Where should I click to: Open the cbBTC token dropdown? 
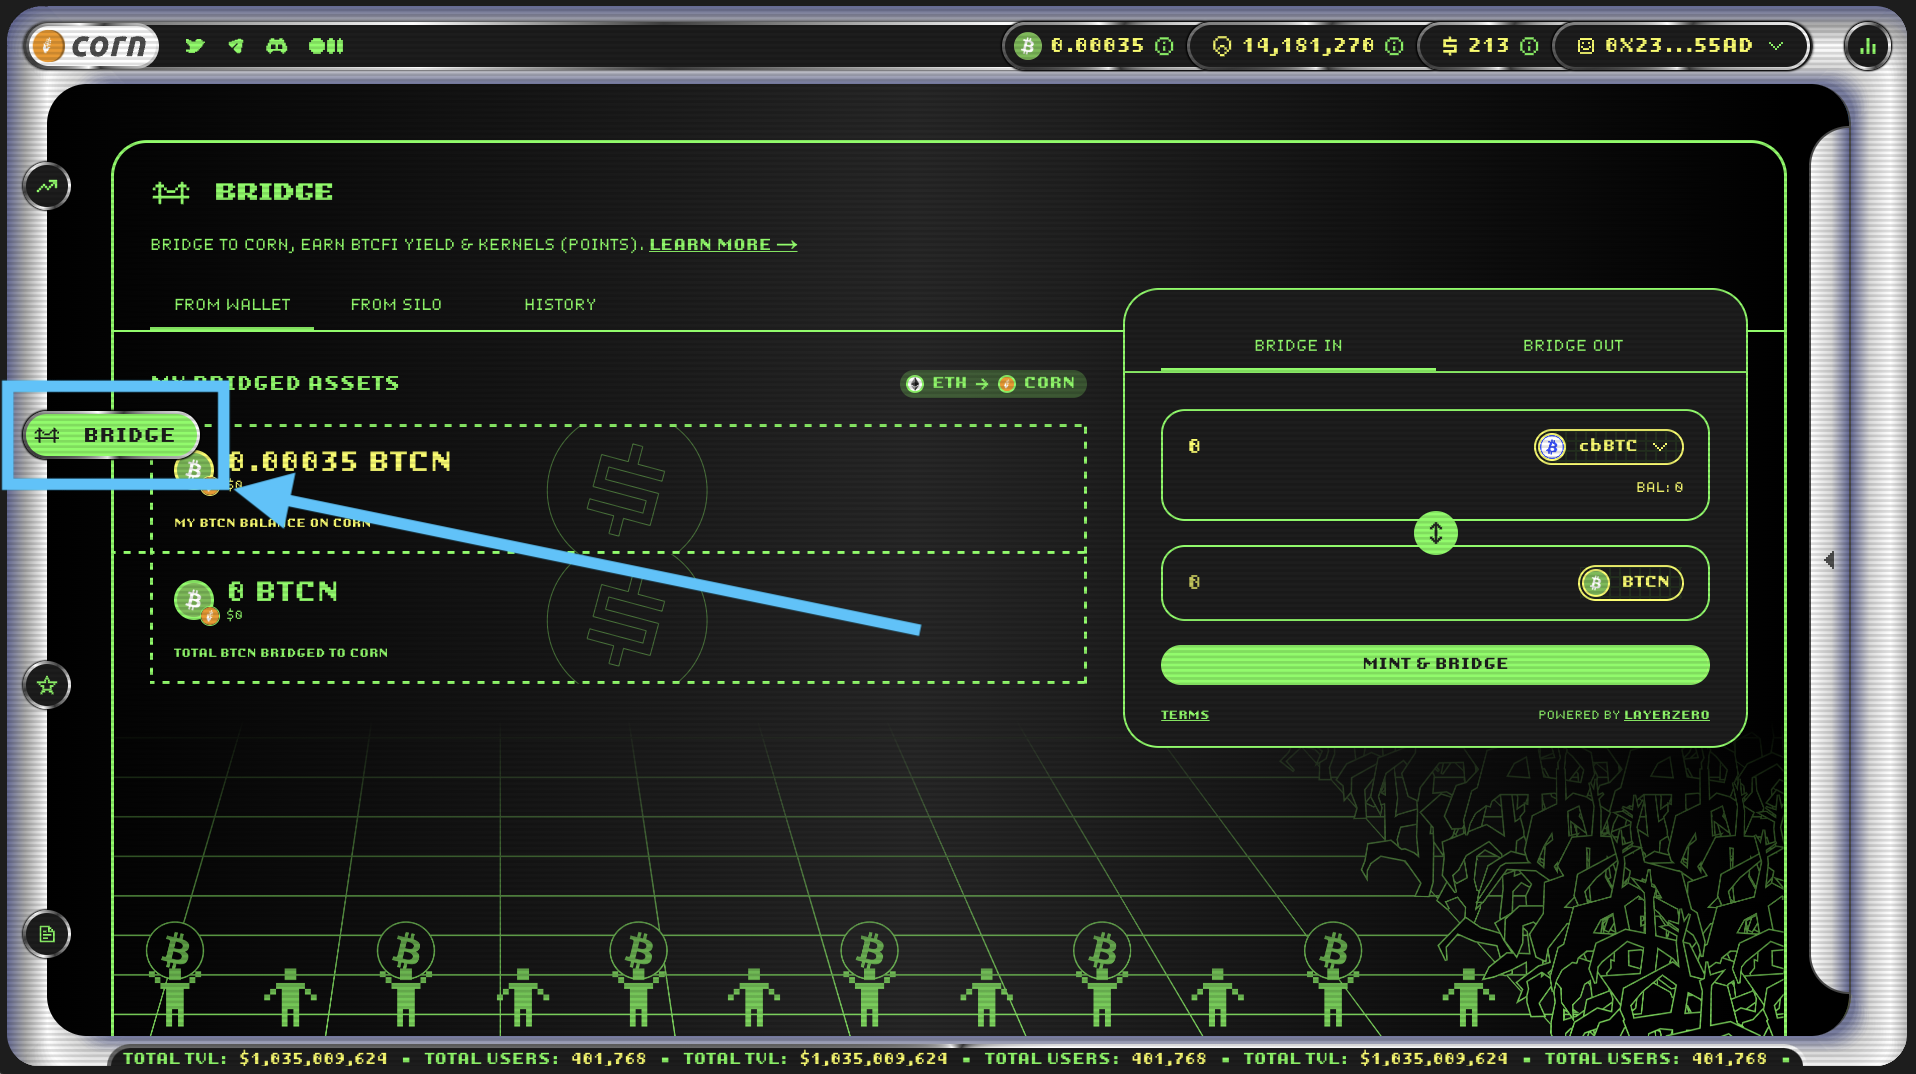pos(1608,447)
